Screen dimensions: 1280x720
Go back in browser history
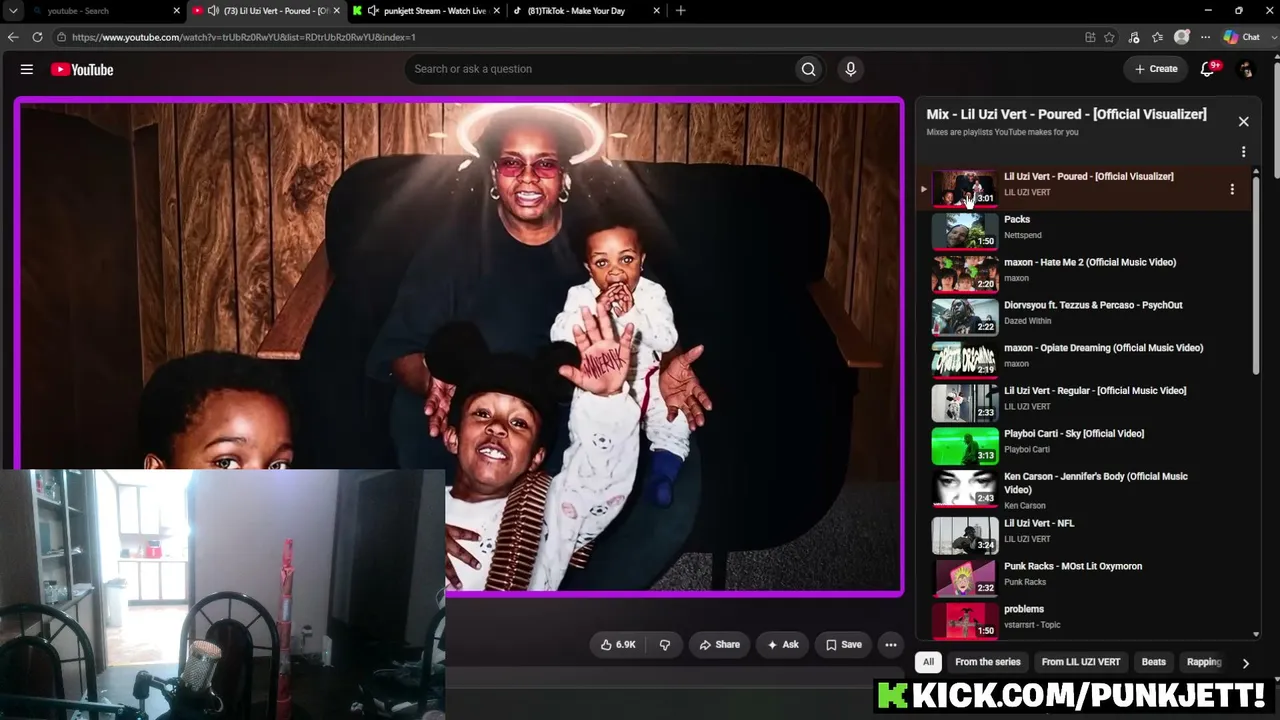pyautogui.click(x=13, y=37)
